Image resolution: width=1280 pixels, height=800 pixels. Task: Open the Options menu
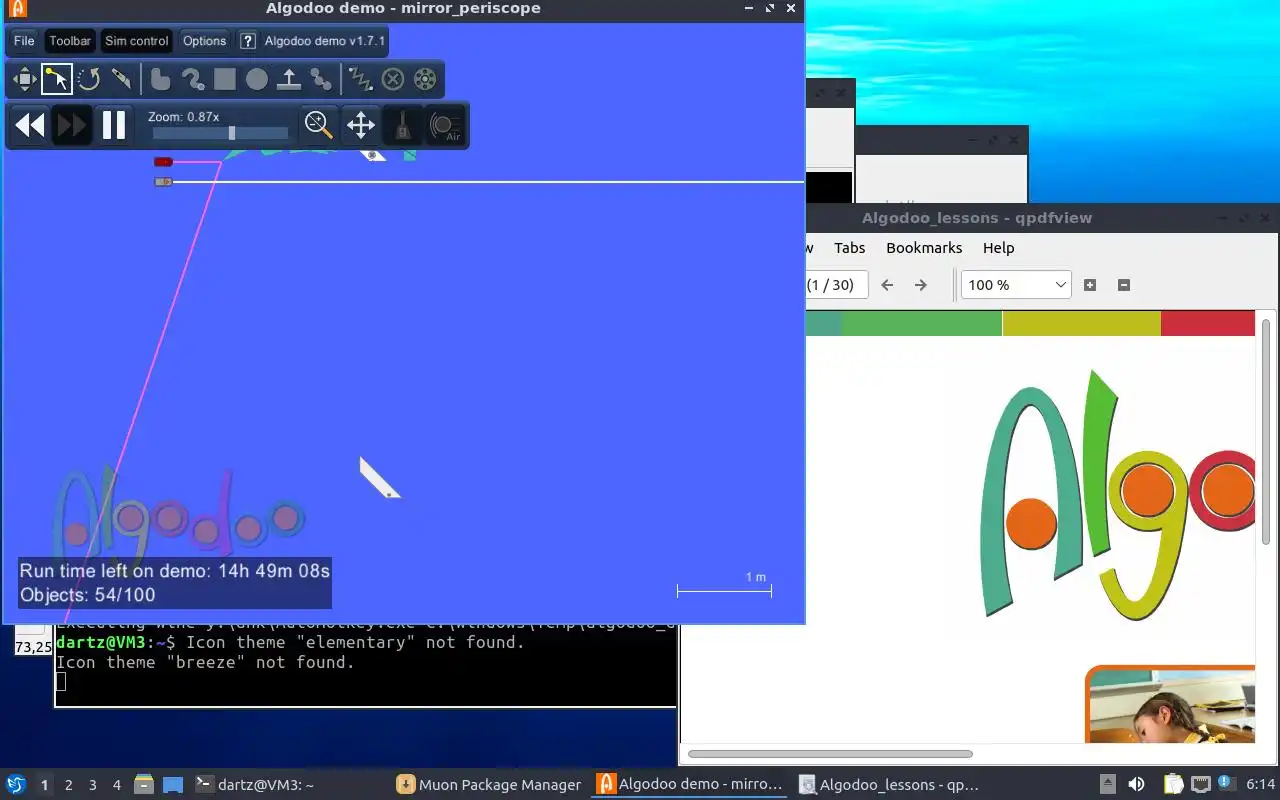coord(204,41)
